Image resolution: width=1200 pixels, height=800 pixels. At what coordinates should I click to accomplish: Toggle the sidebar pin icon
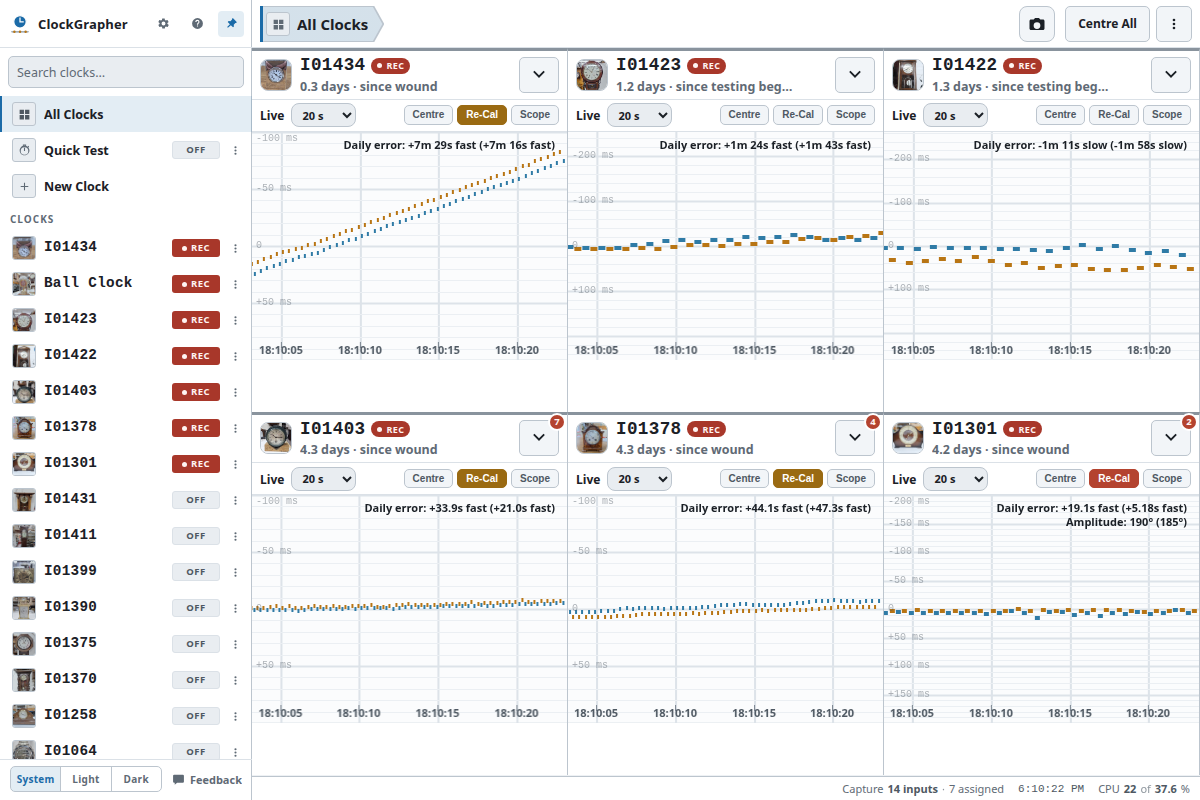[x=231, y=24]
